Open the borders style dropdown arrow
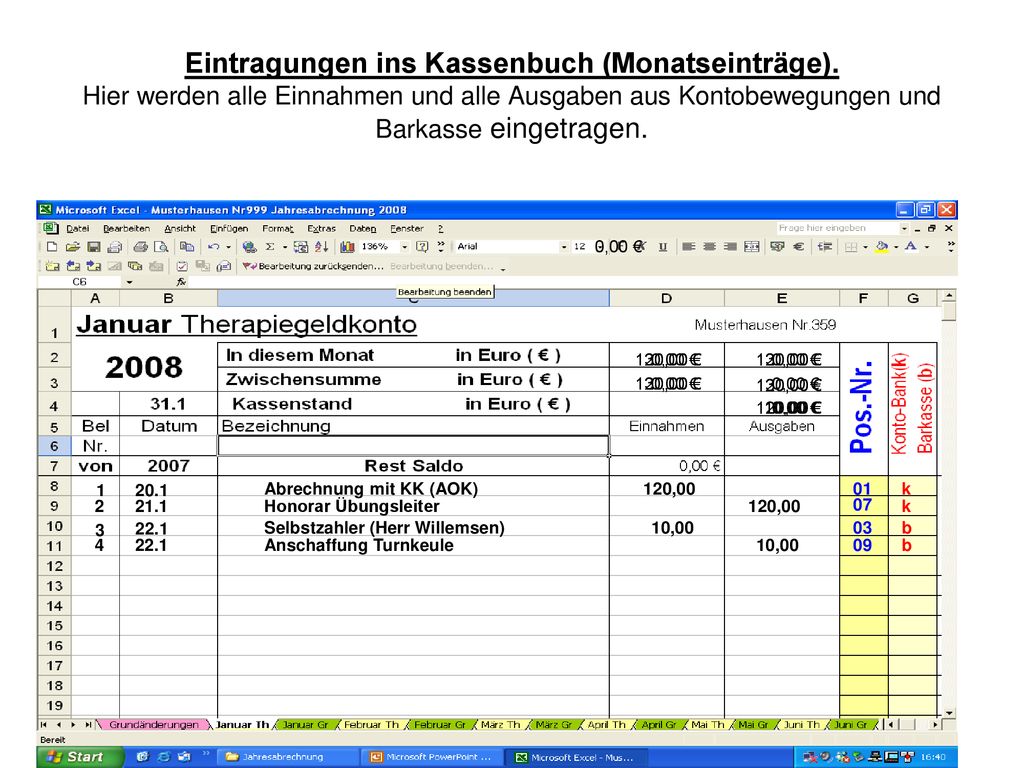Image resolution: width=1024 pixels, height=768 pixels. [x=865, y=247]
